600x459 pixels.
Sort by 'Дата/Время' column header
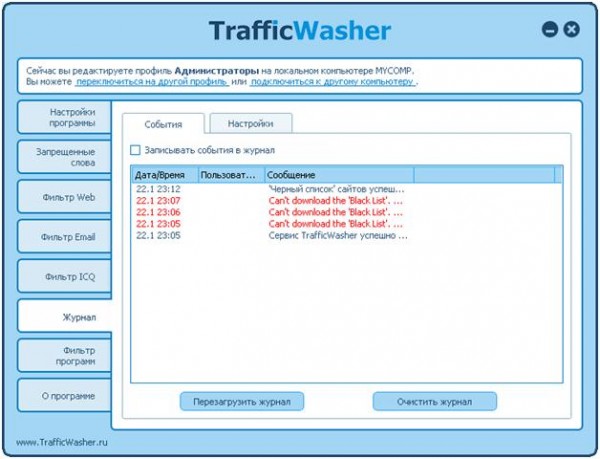point(165,175)
